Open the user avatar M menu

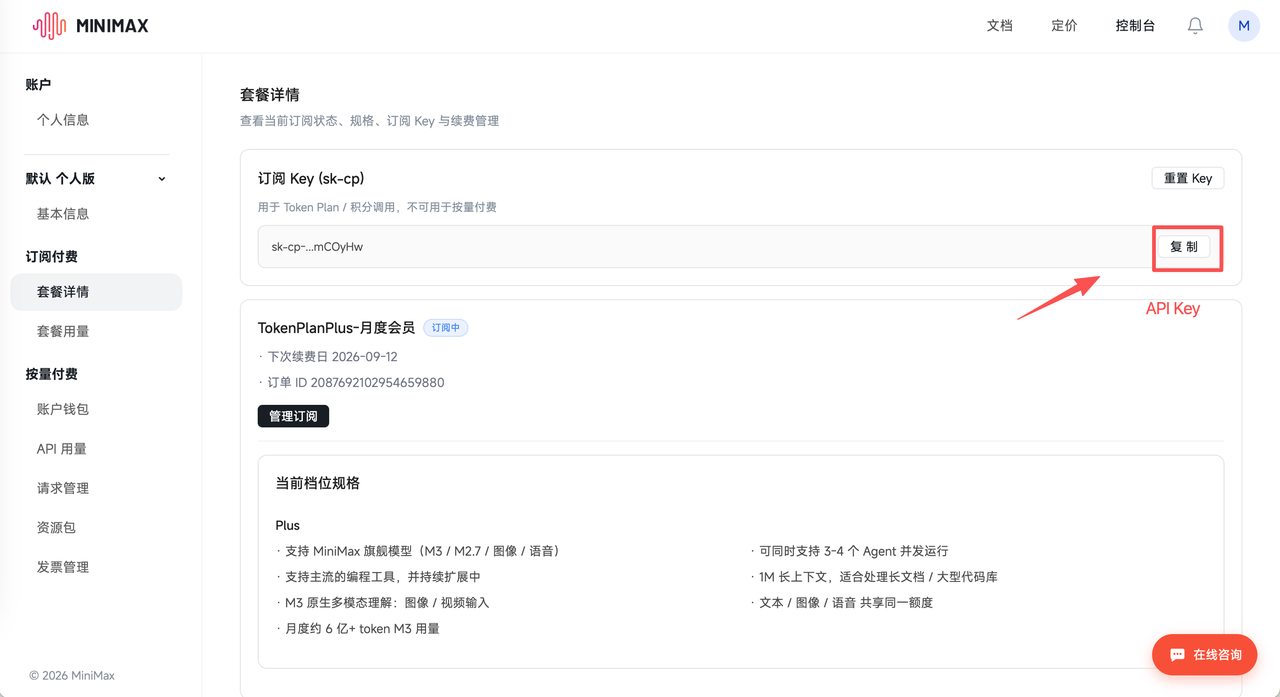click(1244, 26)
